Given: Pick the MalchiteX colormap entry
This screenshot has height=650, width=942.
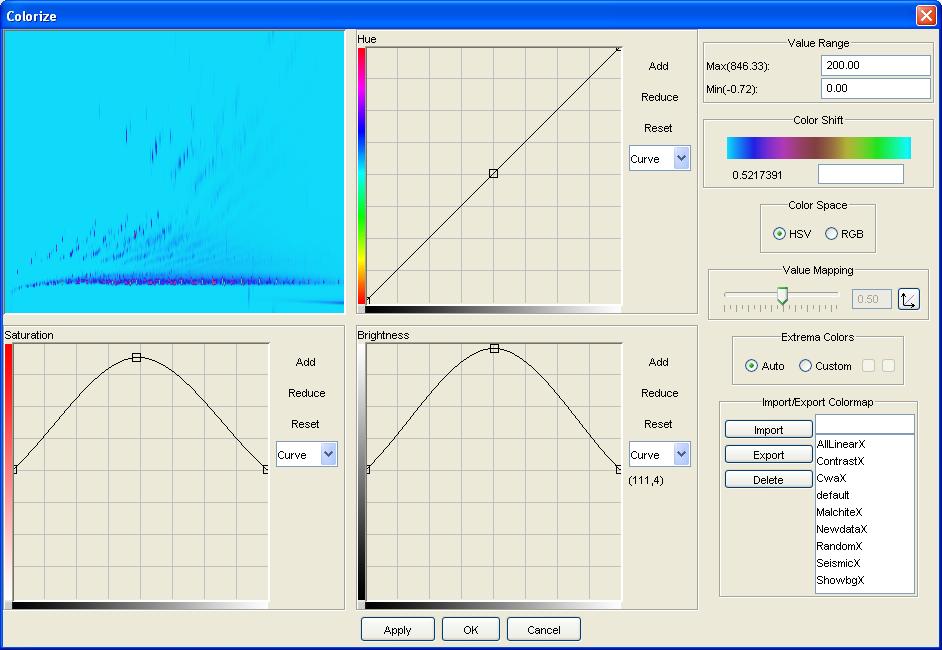Looking at the screenshot, I should click(x=839, y=512).
